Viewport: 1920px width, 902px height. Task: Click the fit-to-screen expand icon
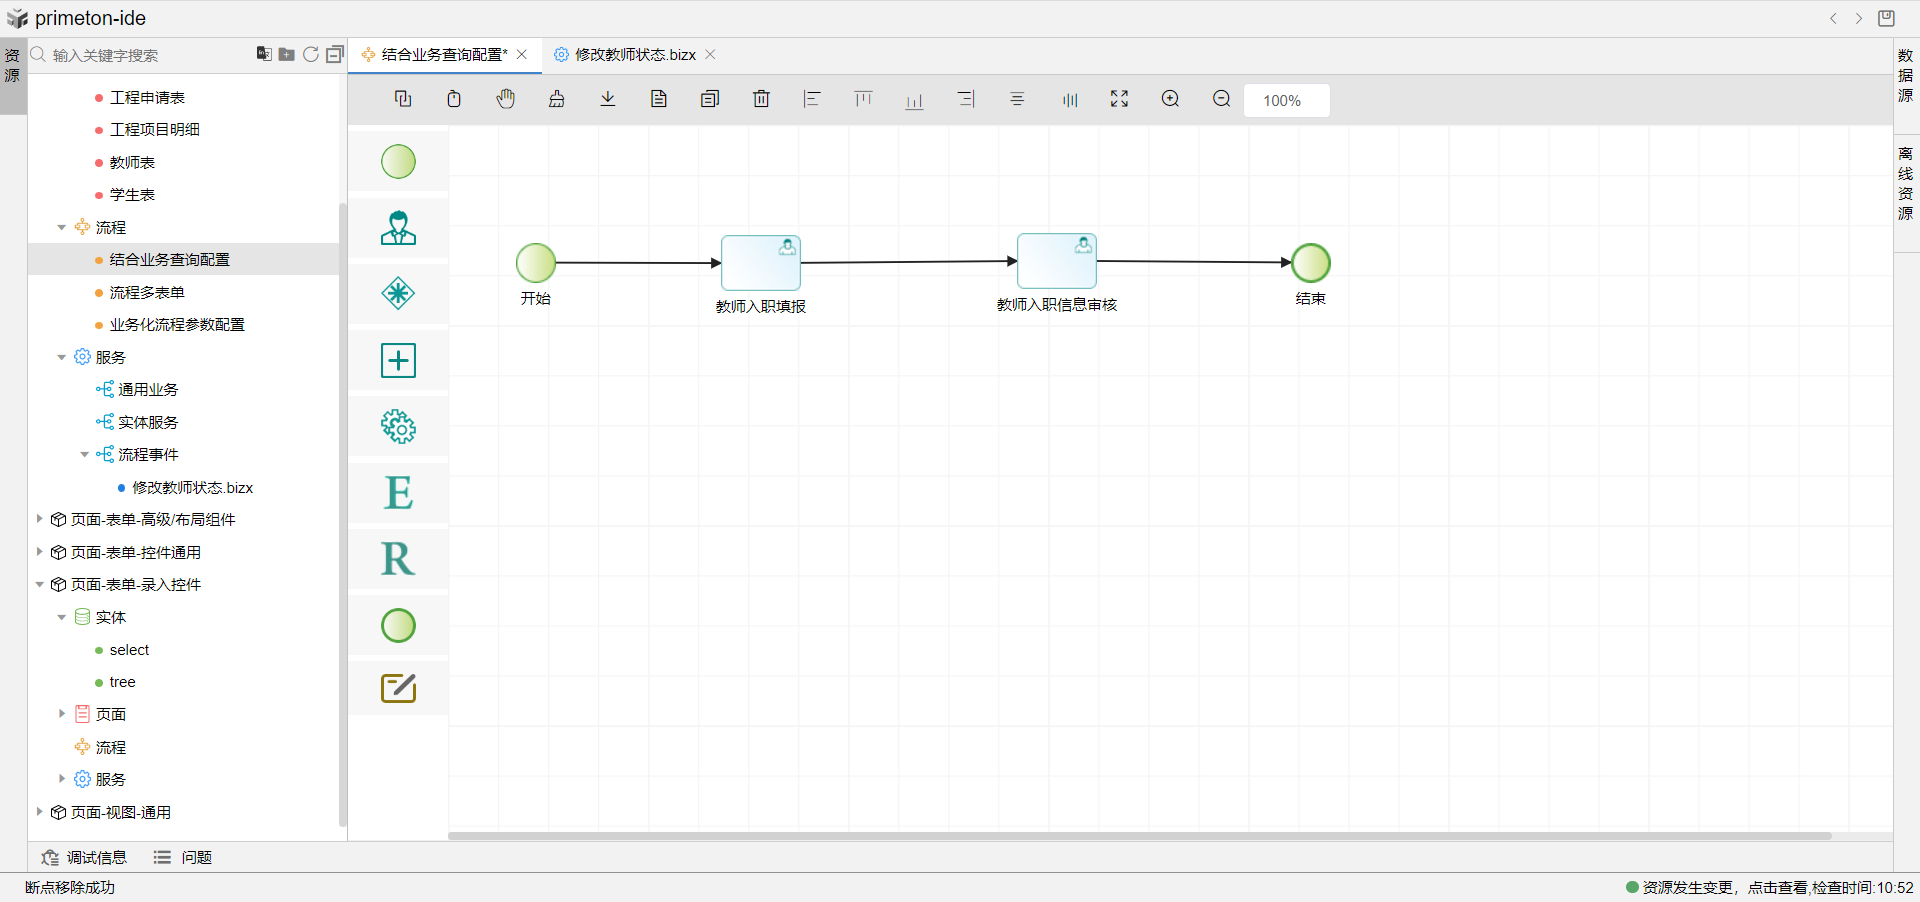[1119, 99]
